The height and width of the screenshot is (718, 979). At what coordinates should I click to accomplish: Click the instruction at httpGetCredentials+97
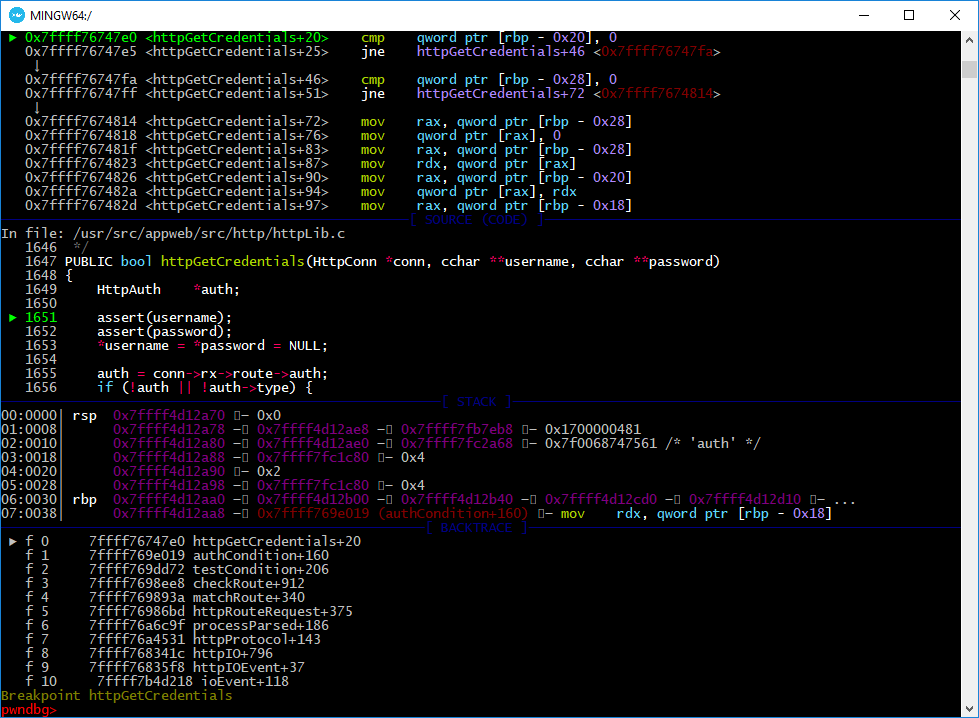click(328, 206)
